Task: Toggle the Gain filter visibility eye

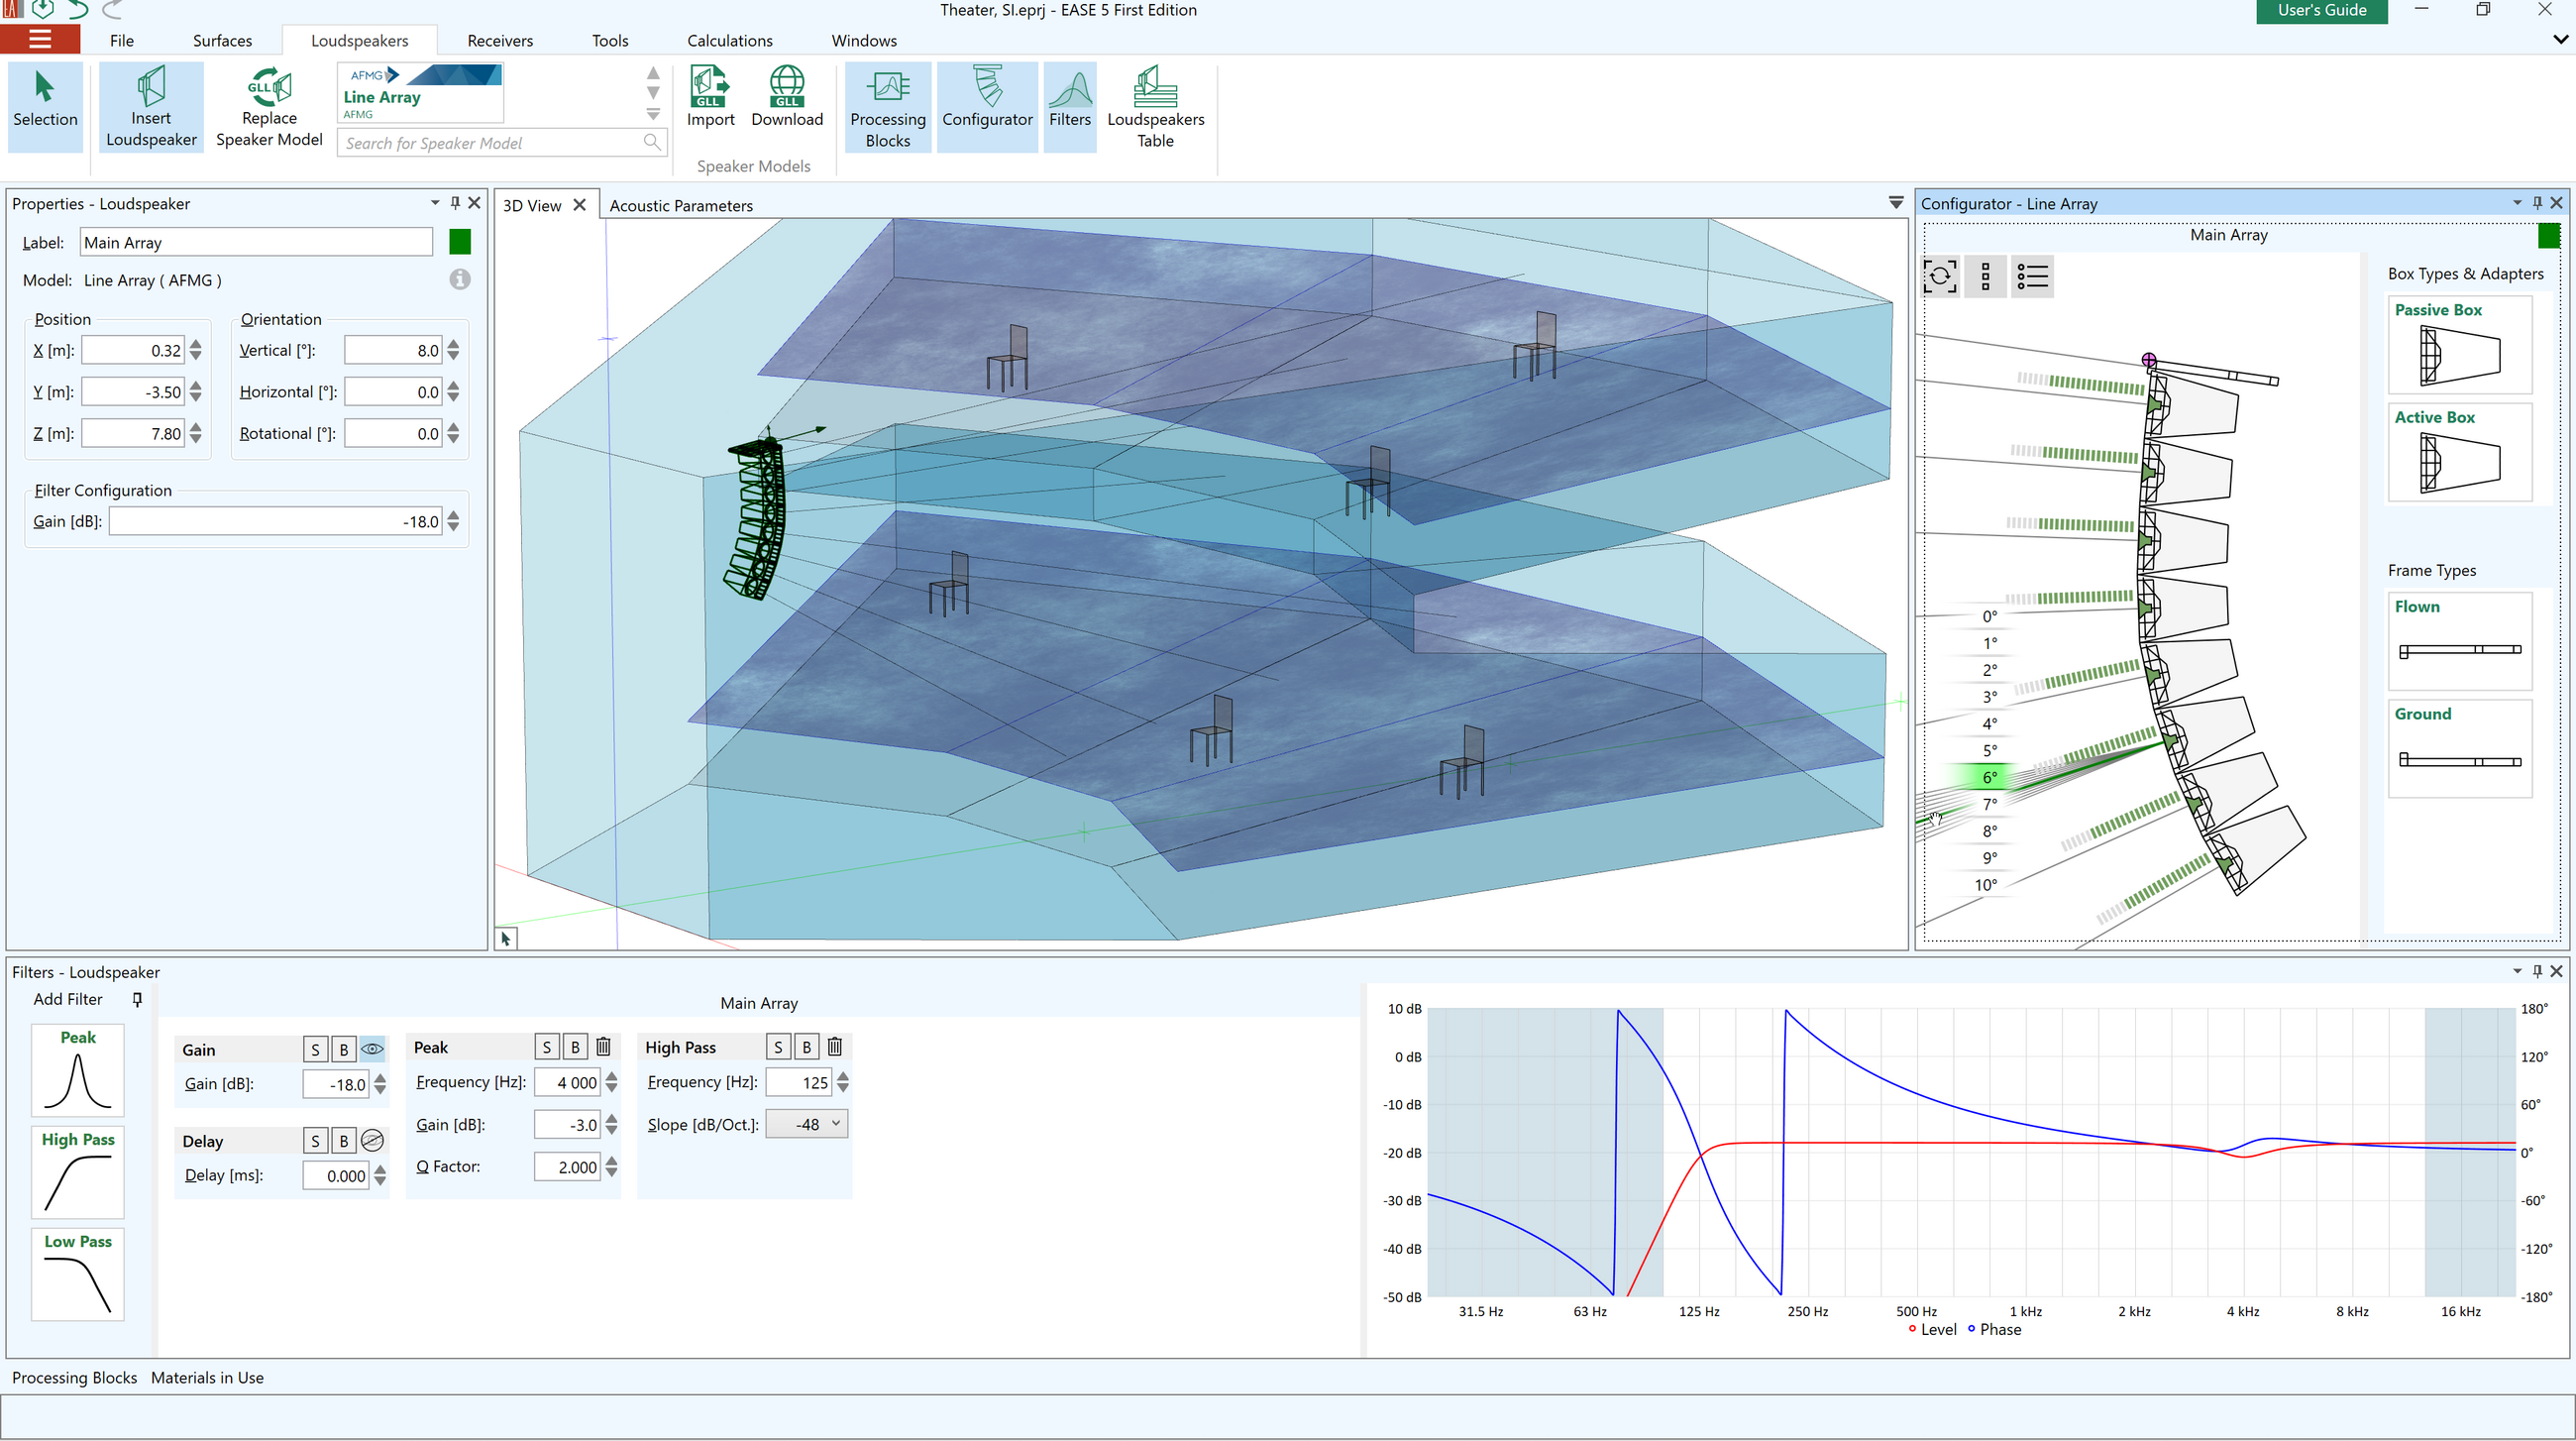Action: [372, 1049]
